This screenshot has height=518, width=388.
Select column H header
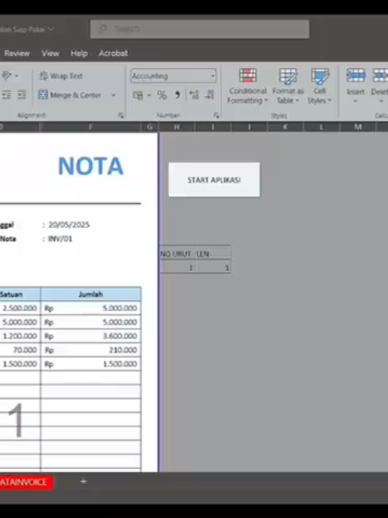pyautogui.click(x=177, y=127)
